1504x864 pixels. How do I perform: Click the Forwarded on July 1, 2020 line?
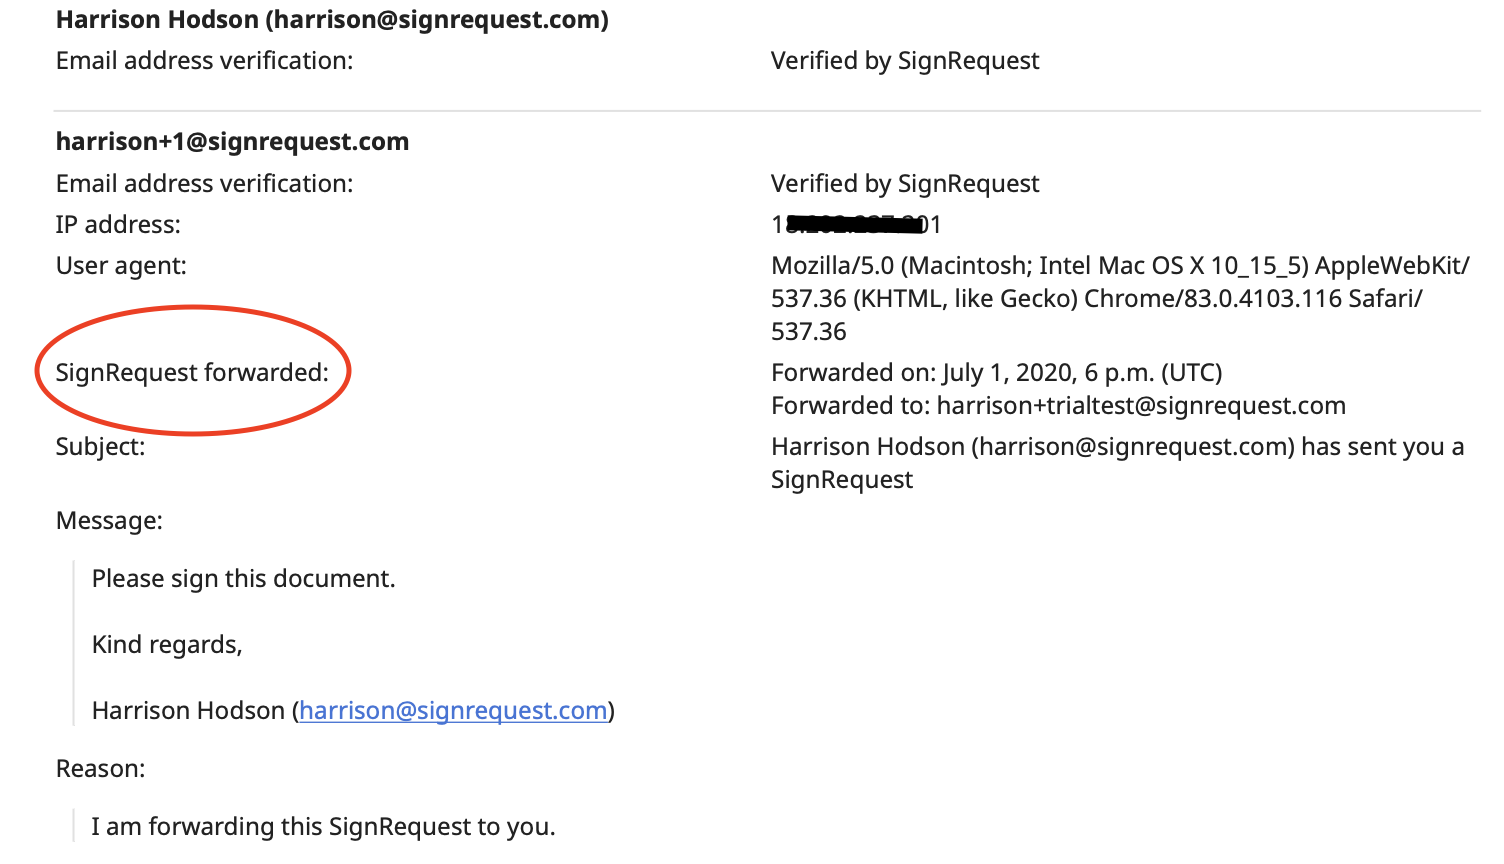point(997,373)
